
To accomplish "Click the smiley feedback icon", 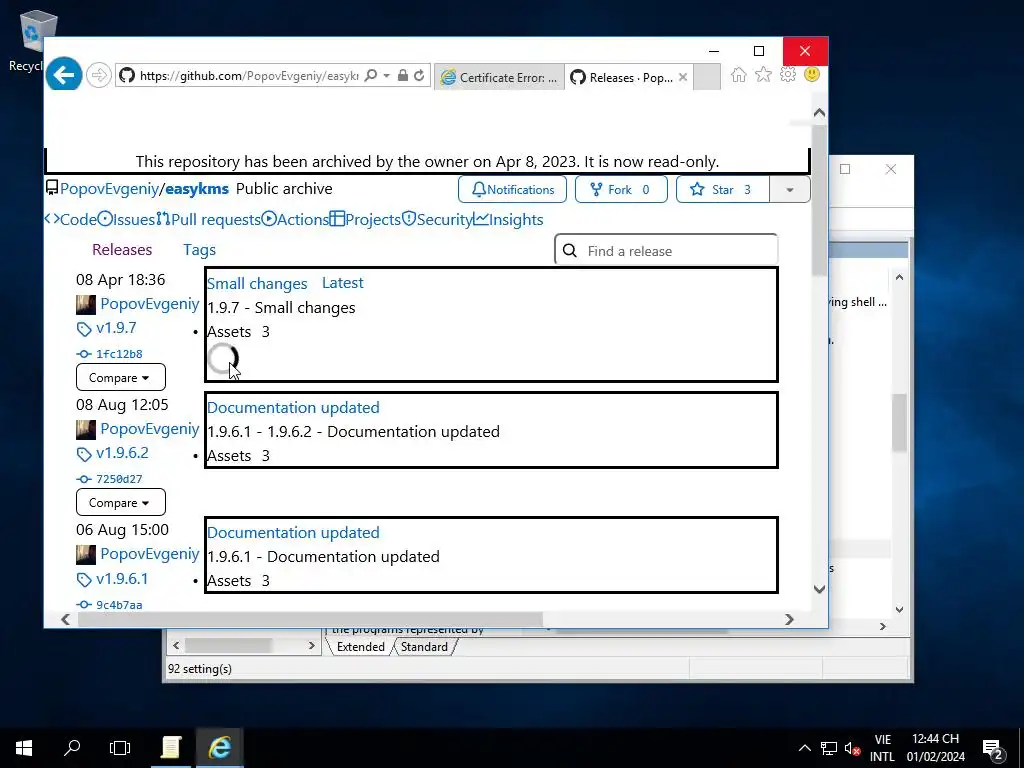I will pos(812,74).
